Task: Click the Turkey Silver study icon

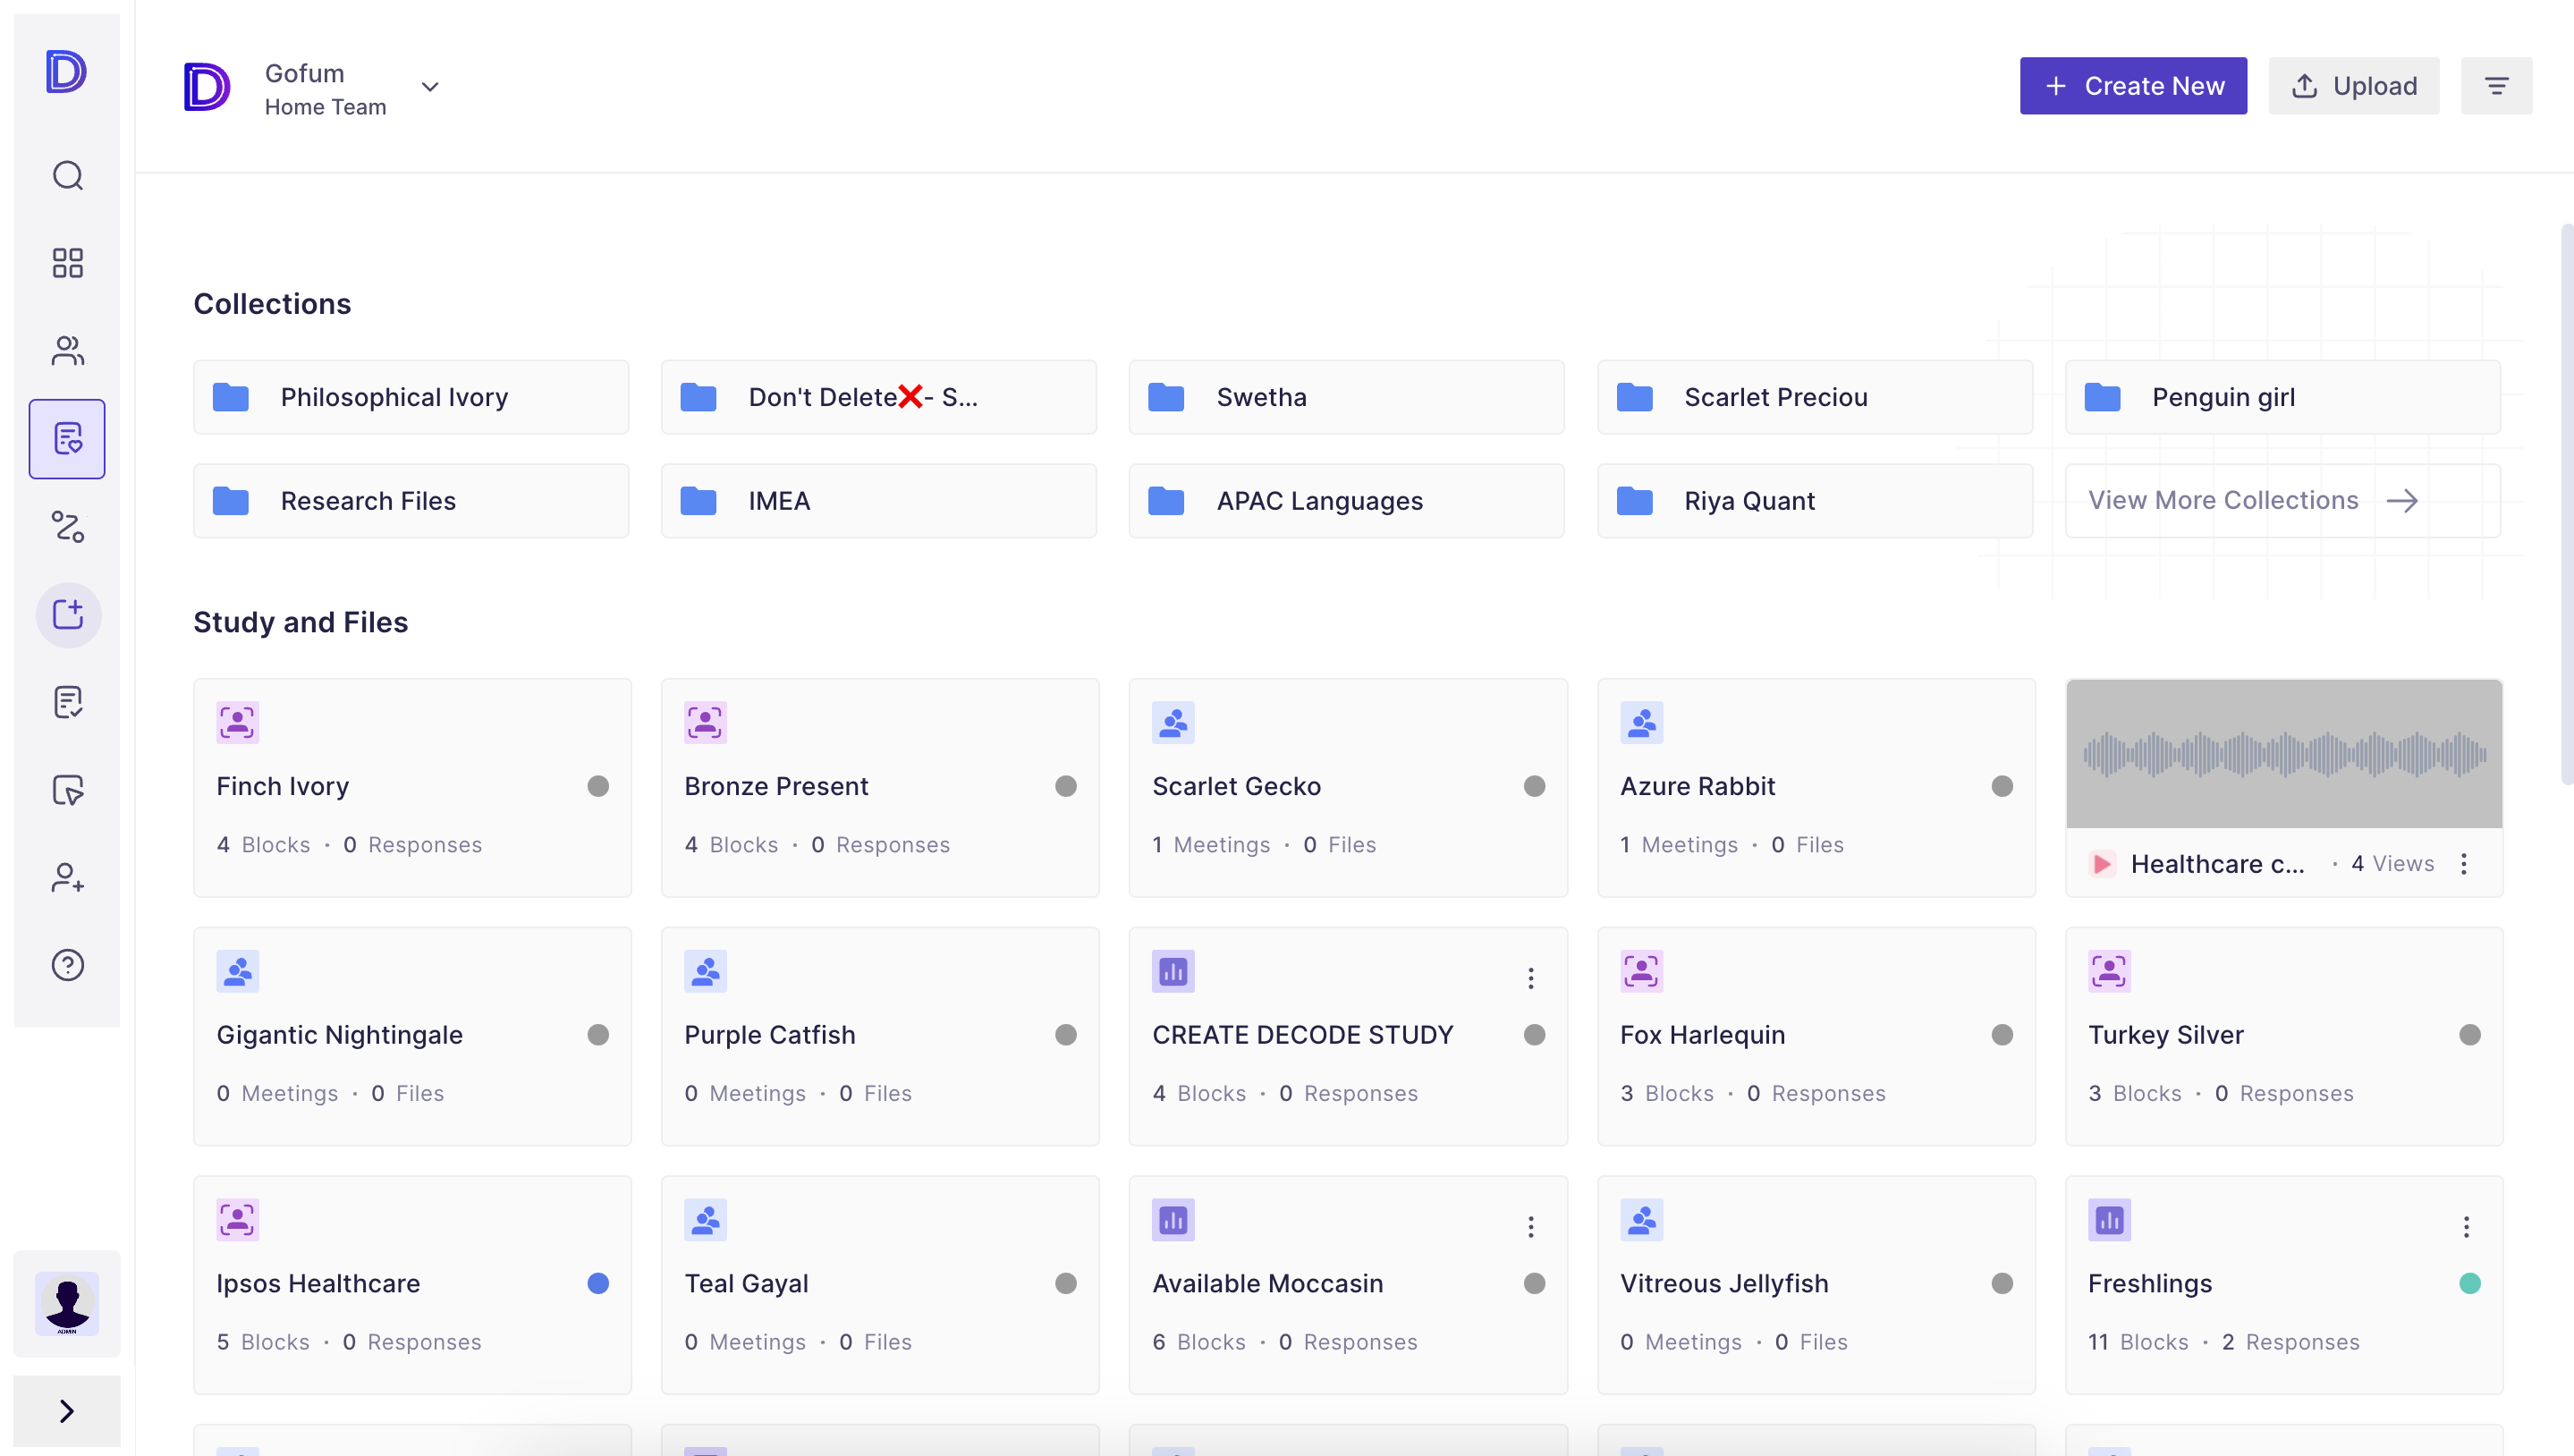Action: point(2109,971)
